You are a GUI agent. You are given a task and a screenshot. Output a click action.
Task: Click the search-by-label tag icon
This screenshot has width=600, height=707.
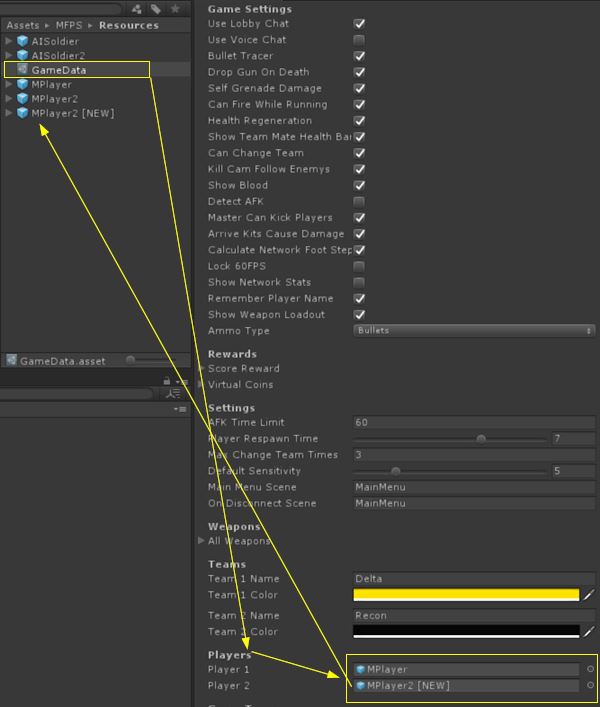(x=156, y=9)
